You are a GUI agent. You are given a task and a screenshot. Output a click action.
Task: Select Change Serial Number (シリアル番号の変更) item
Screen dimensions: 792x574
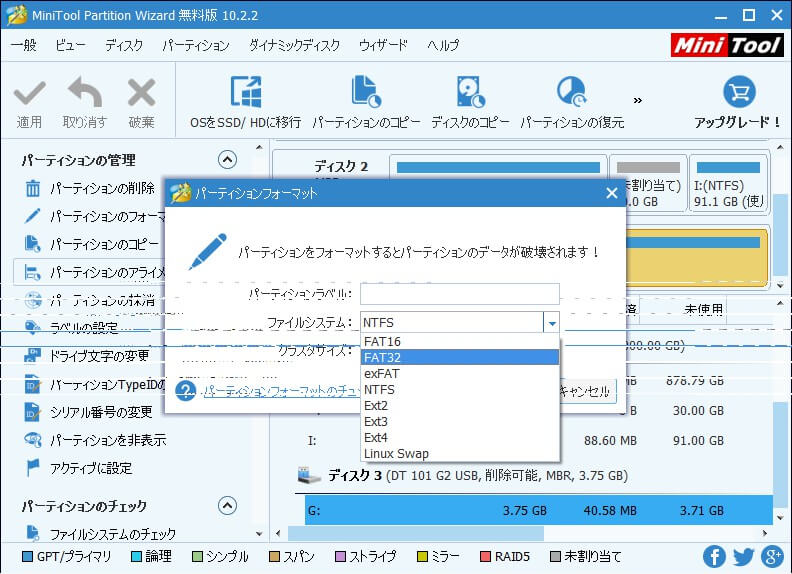tap(88, 412)
